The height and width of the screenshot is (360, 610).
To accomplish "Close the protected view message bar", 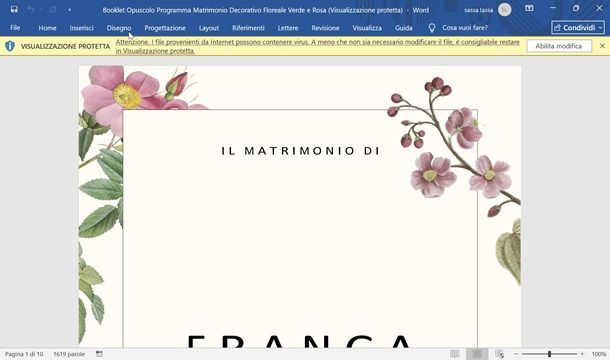I will click(602, 46).
